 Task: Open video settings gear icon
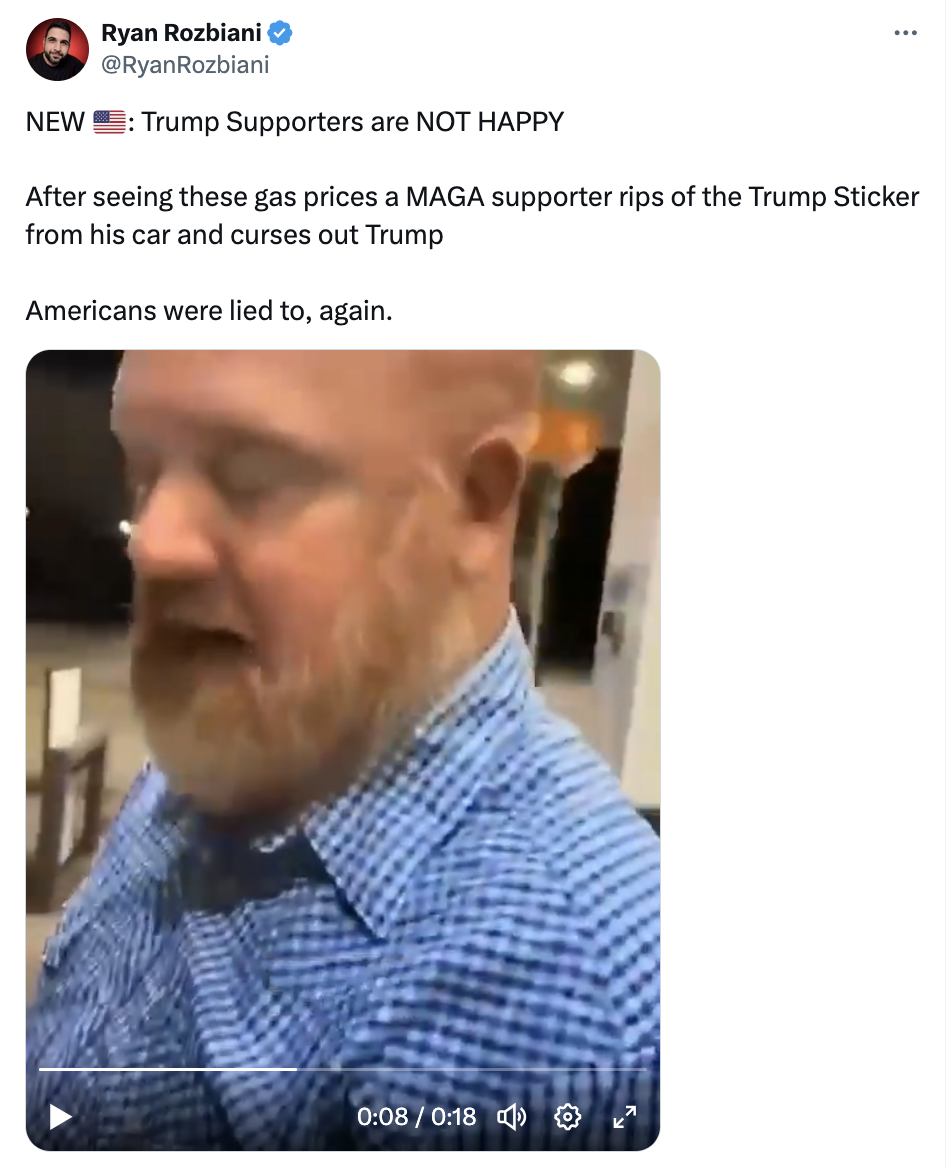pos(568,1117)
